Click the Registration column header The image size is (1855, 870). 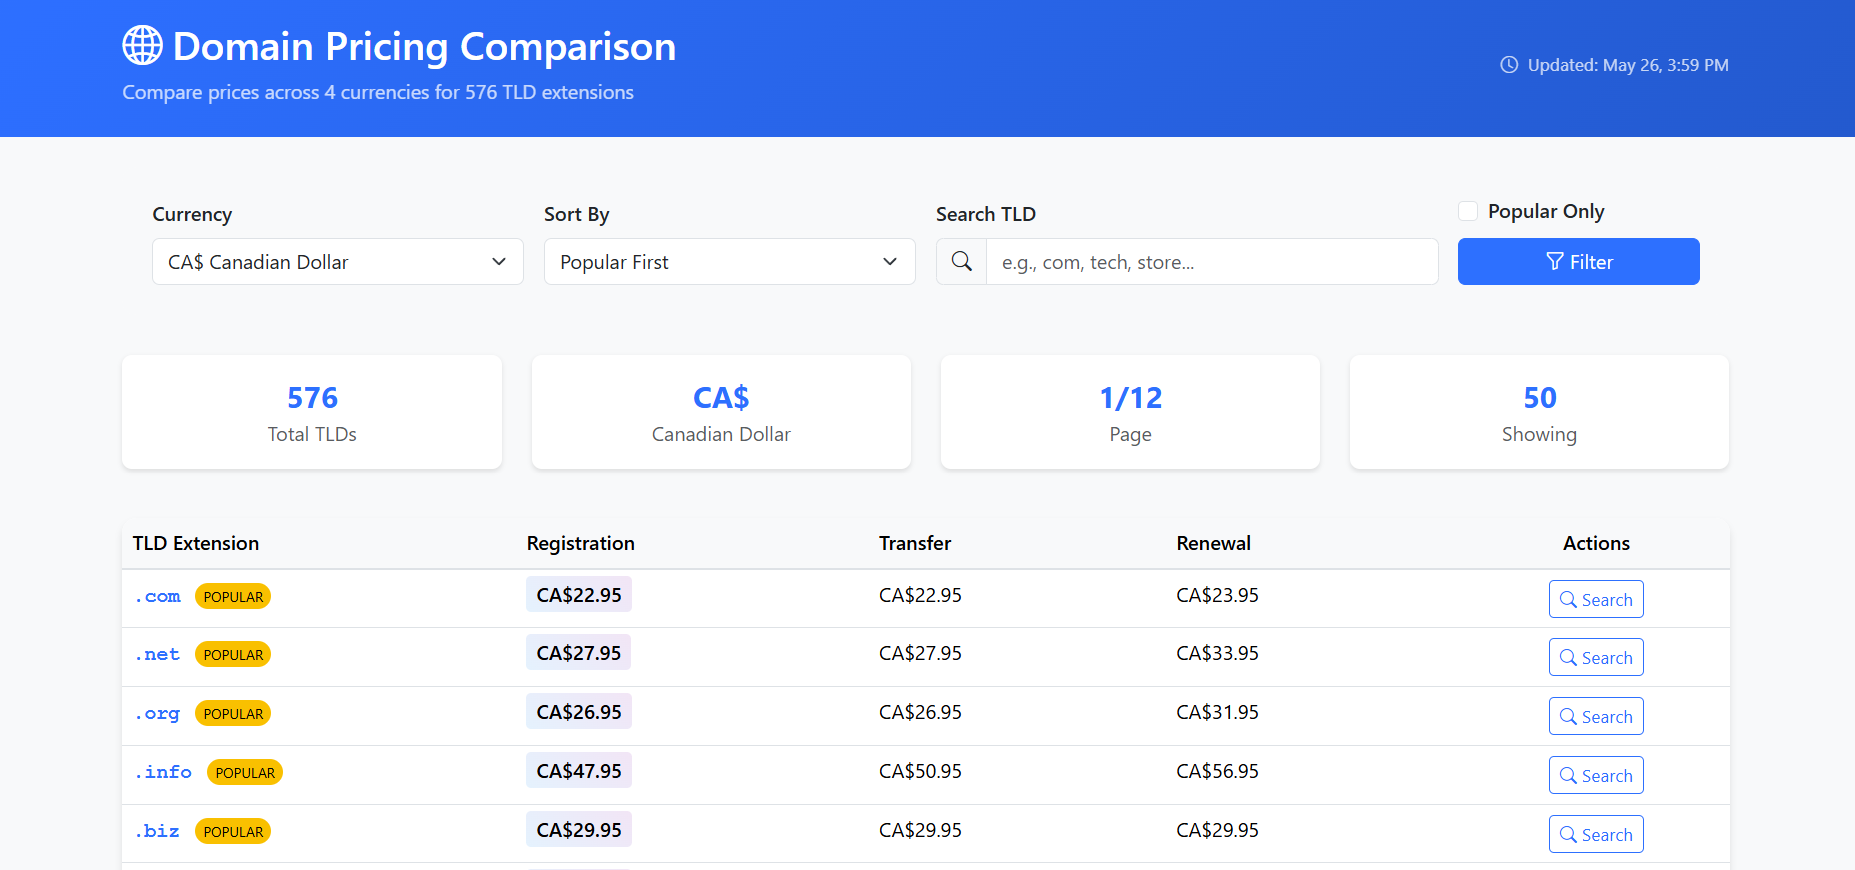click(581, 543)
